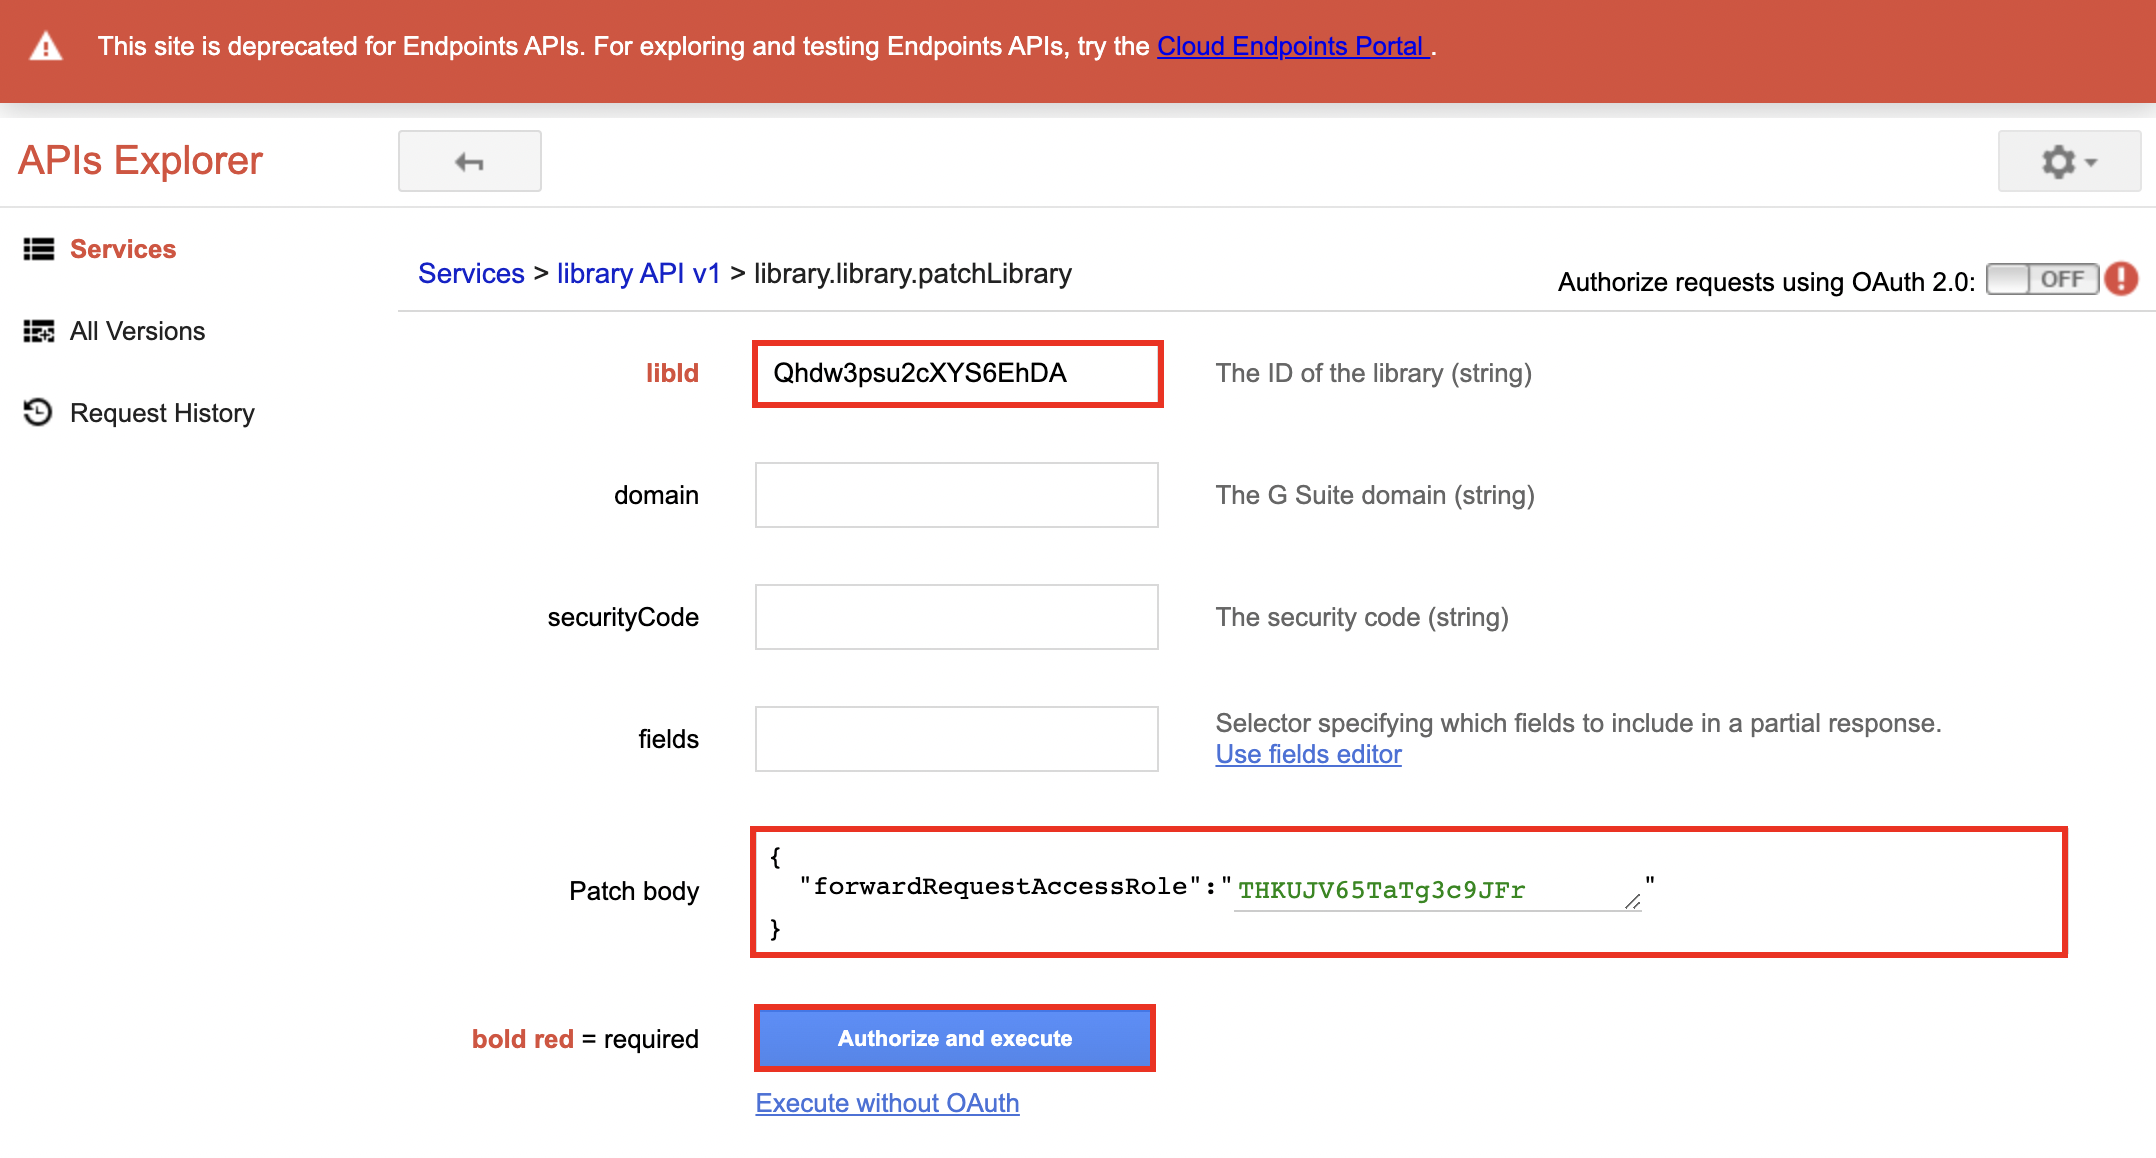Open Request History
The image size is (2156, 1158).
pyautogui.click(x=161, y=412)
